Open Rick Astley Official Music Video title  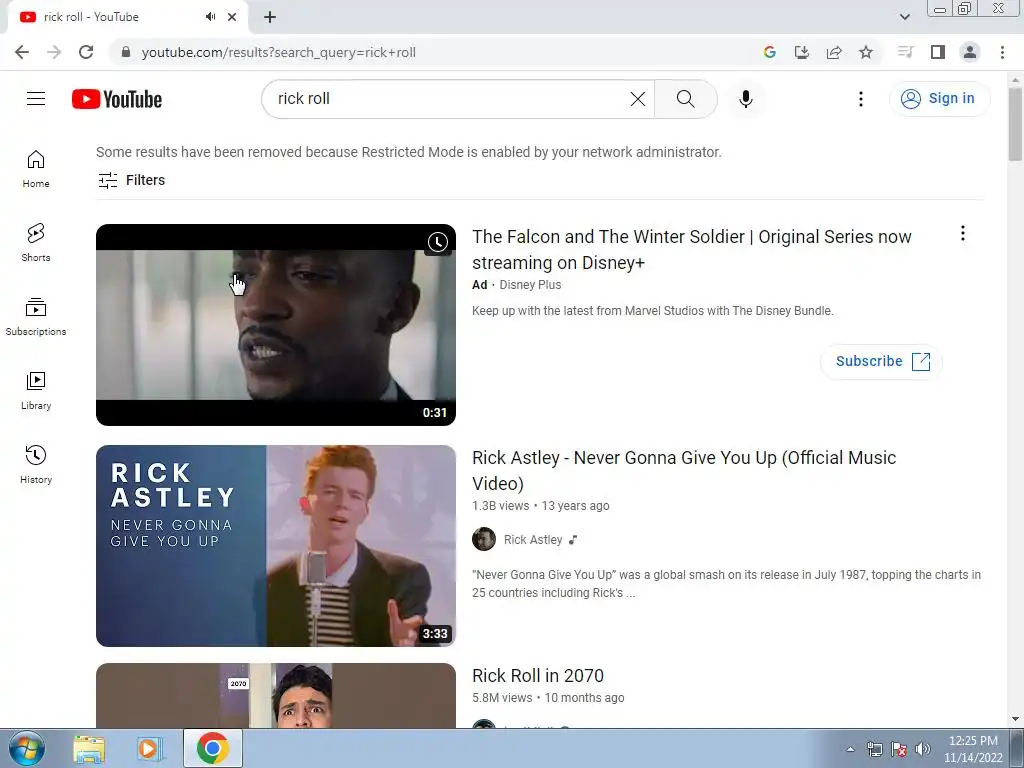(x=684, y=470)
